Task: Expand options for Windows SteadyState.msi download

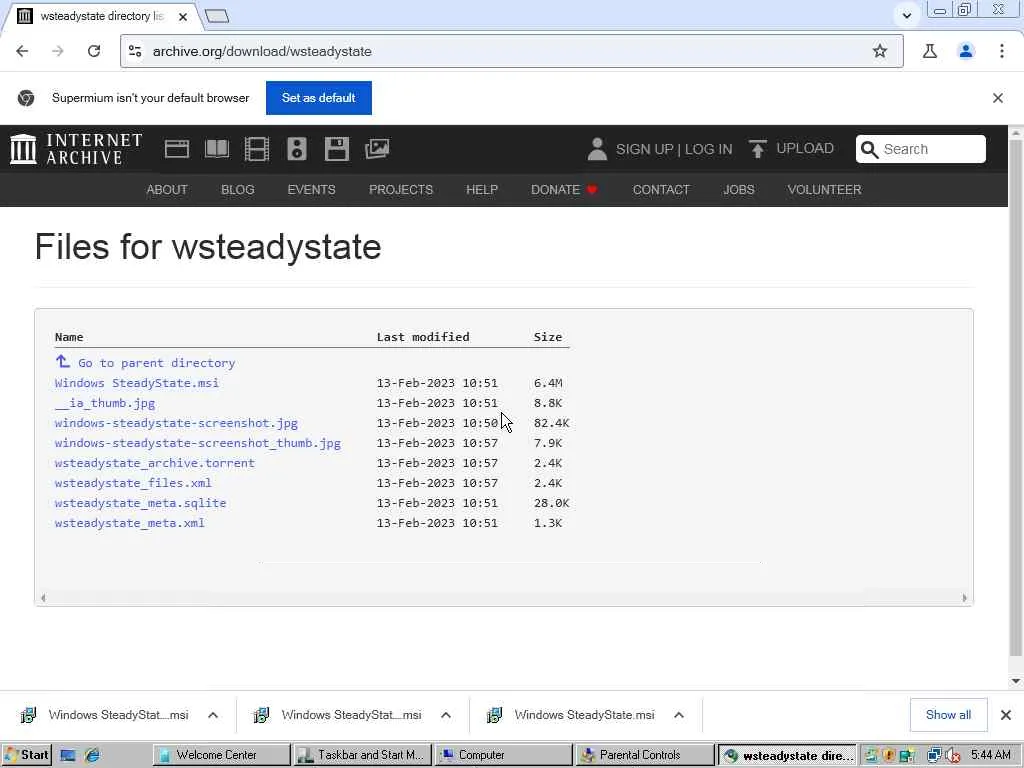Action: [679, 715]
